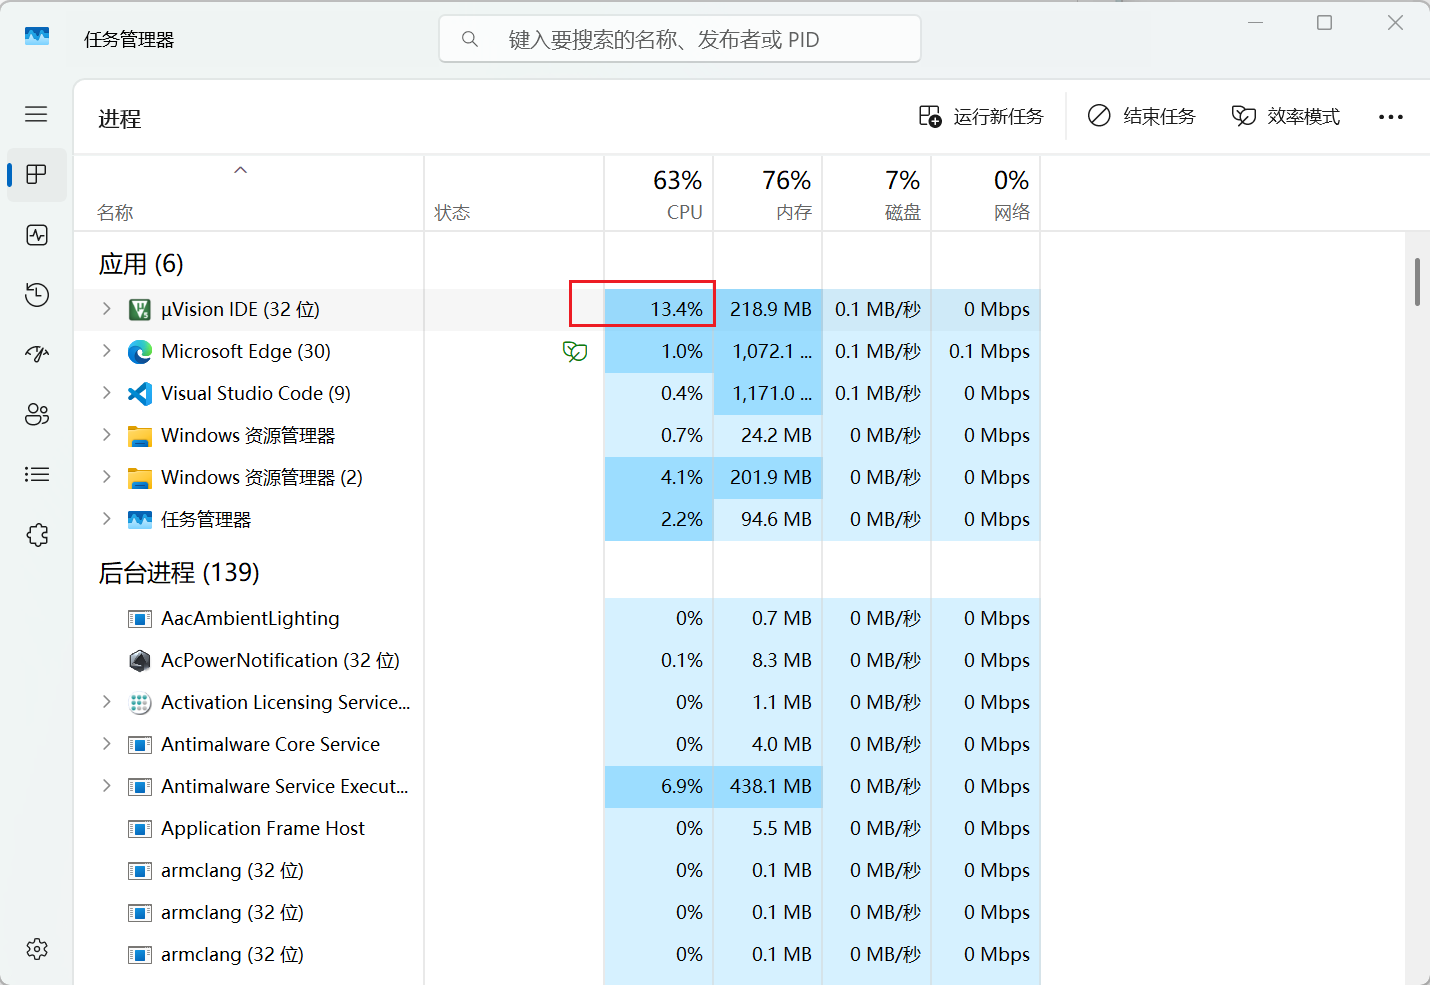Image resolution: width=1430 pixels, height=985 pixels.
Task: Click the 438.1 MB memory cell
Action: point(768,787)
